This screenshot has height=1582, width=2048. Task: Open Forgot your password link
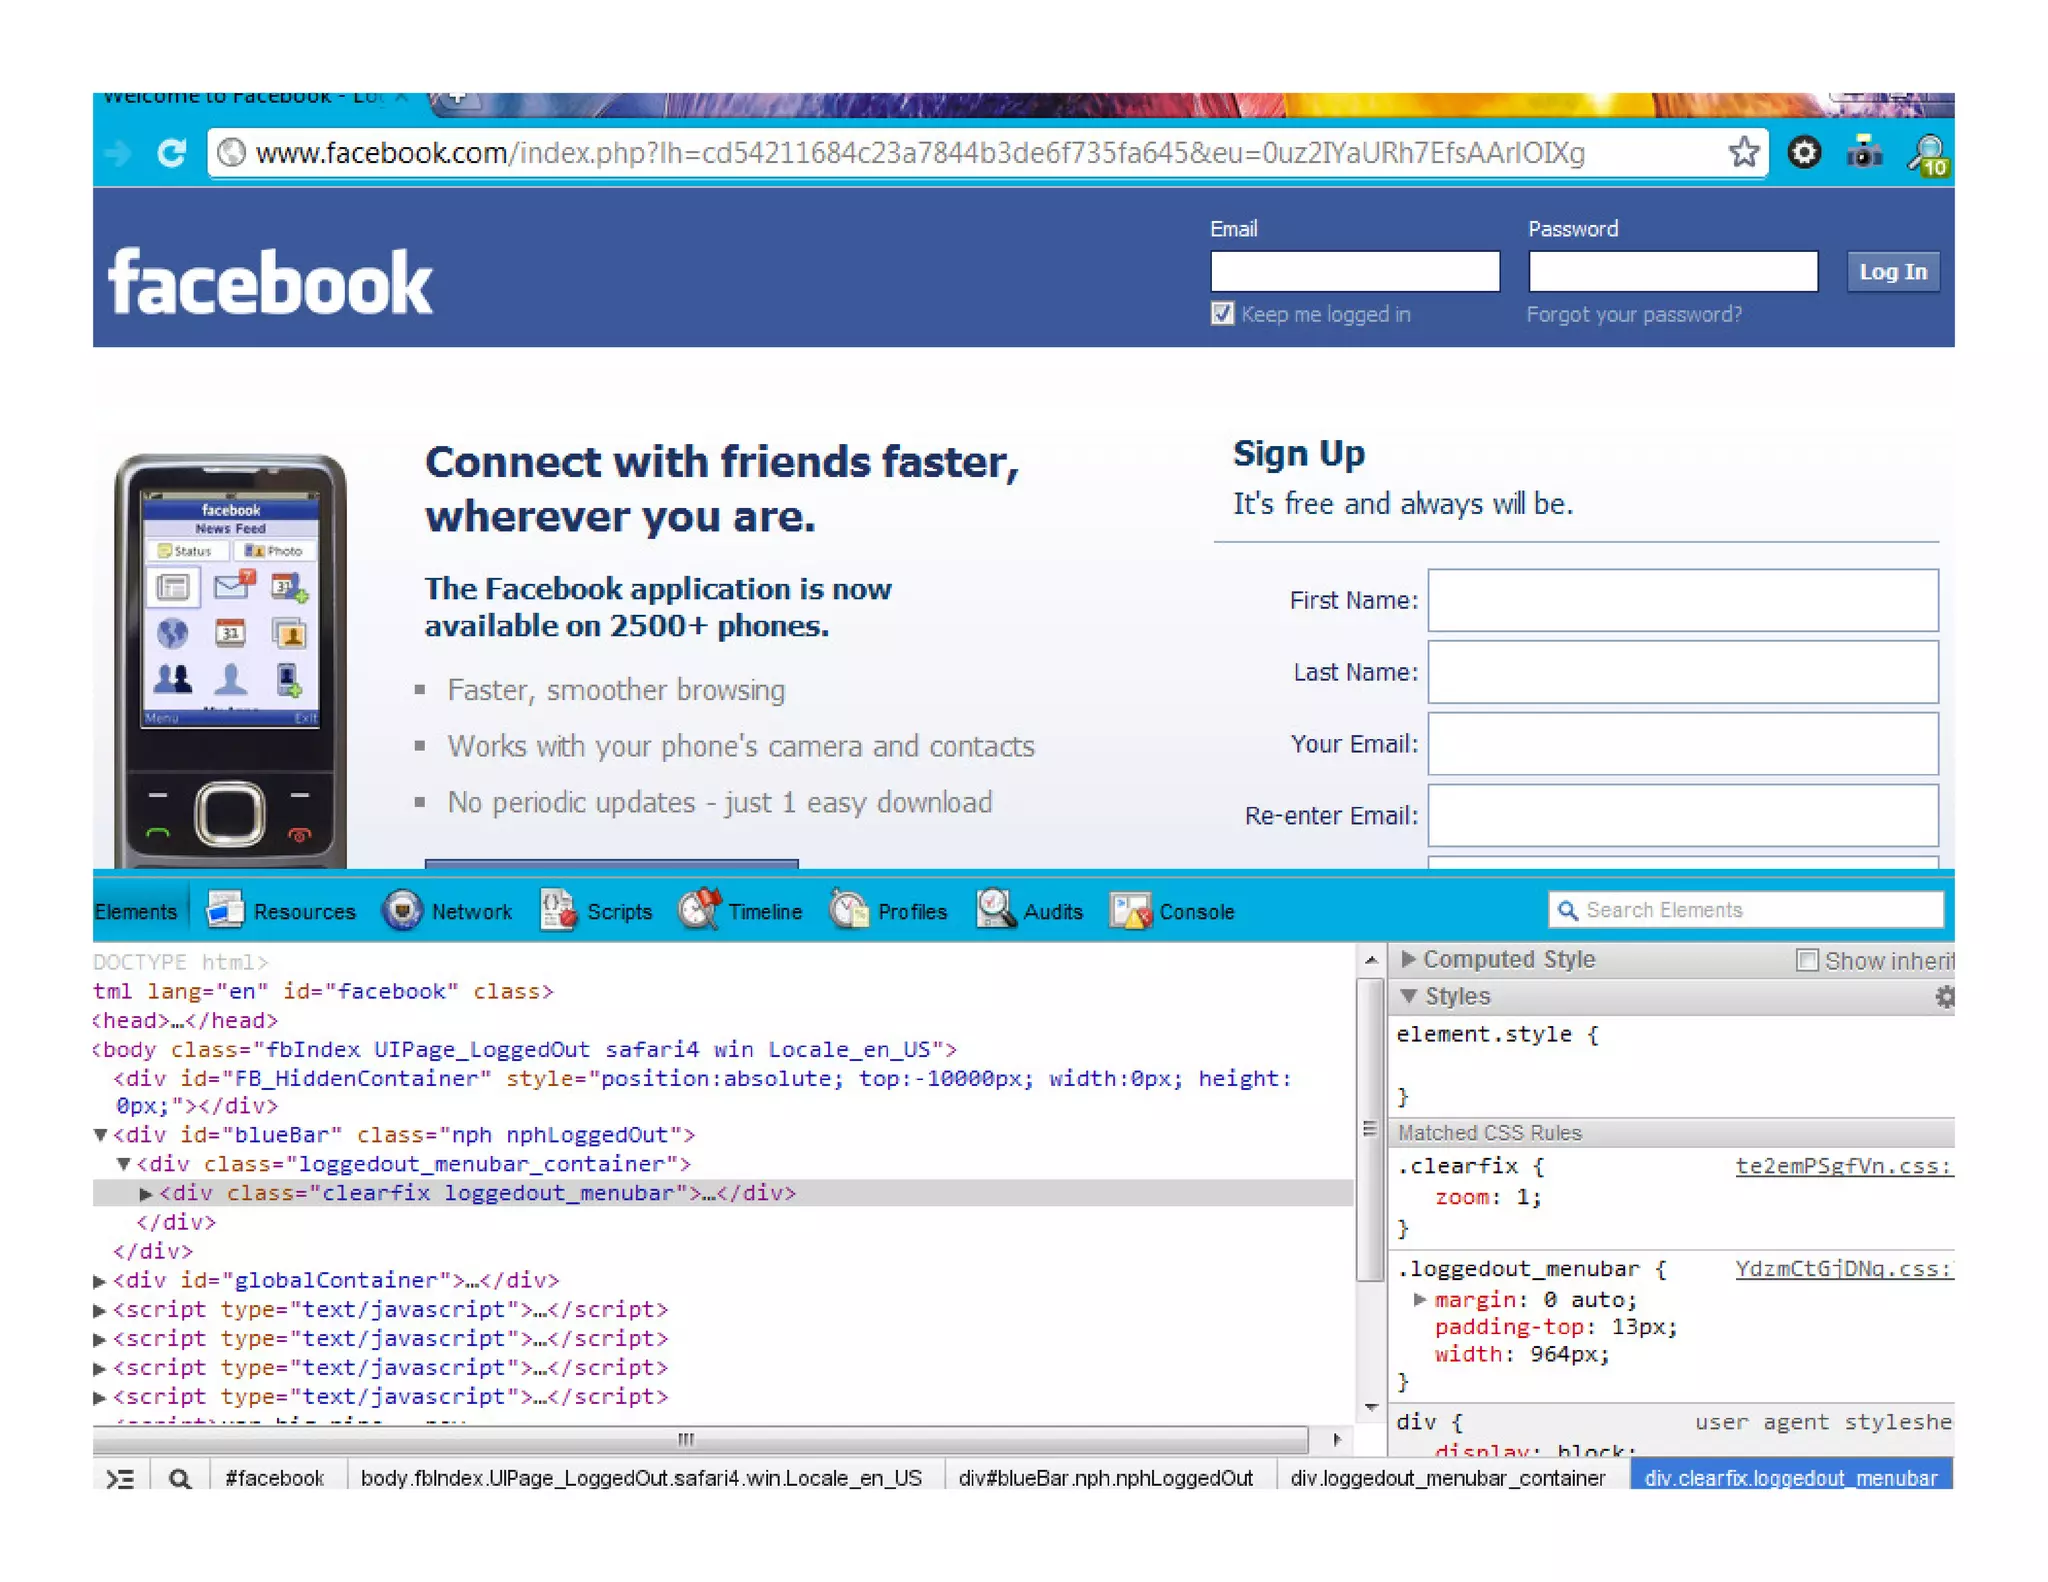(x=1633, y=314)
